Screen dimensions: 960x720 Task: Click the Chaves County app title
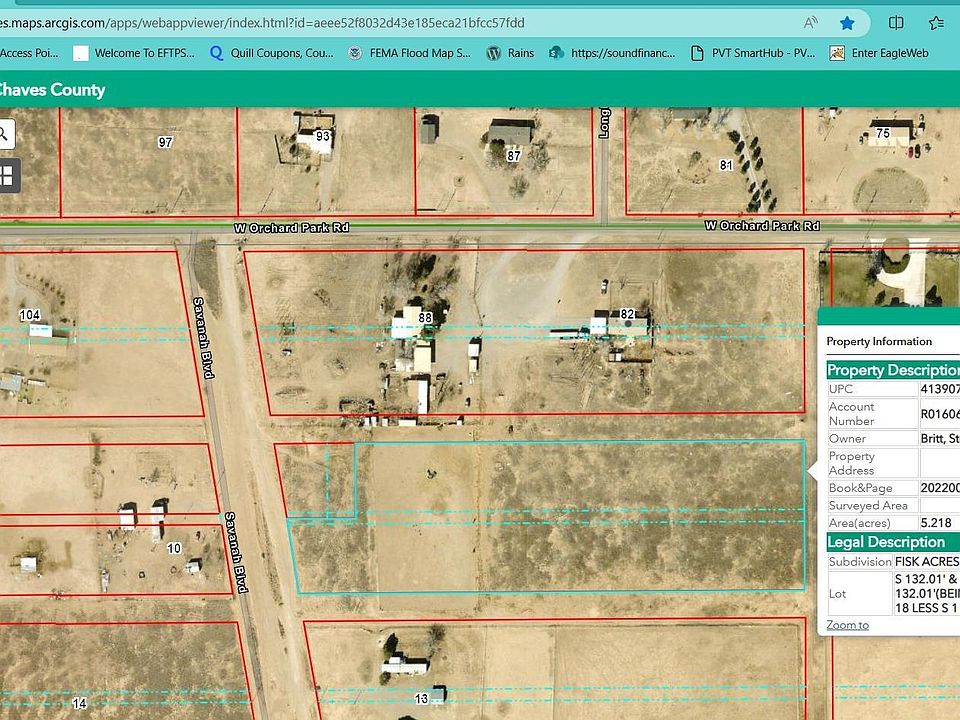pyautogui.click(x=50, y=90)
